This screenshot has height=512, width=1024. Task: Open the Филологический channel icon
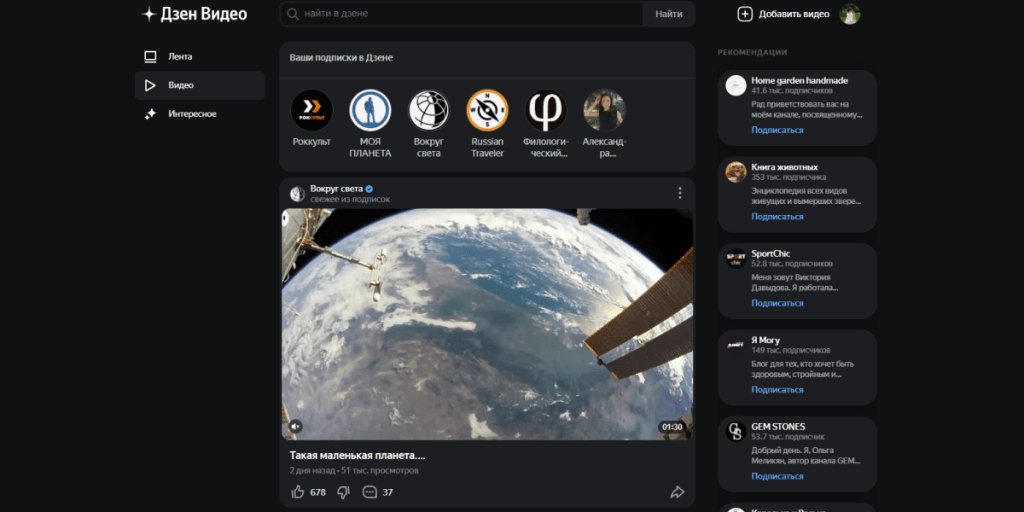[x=546, y=110]
